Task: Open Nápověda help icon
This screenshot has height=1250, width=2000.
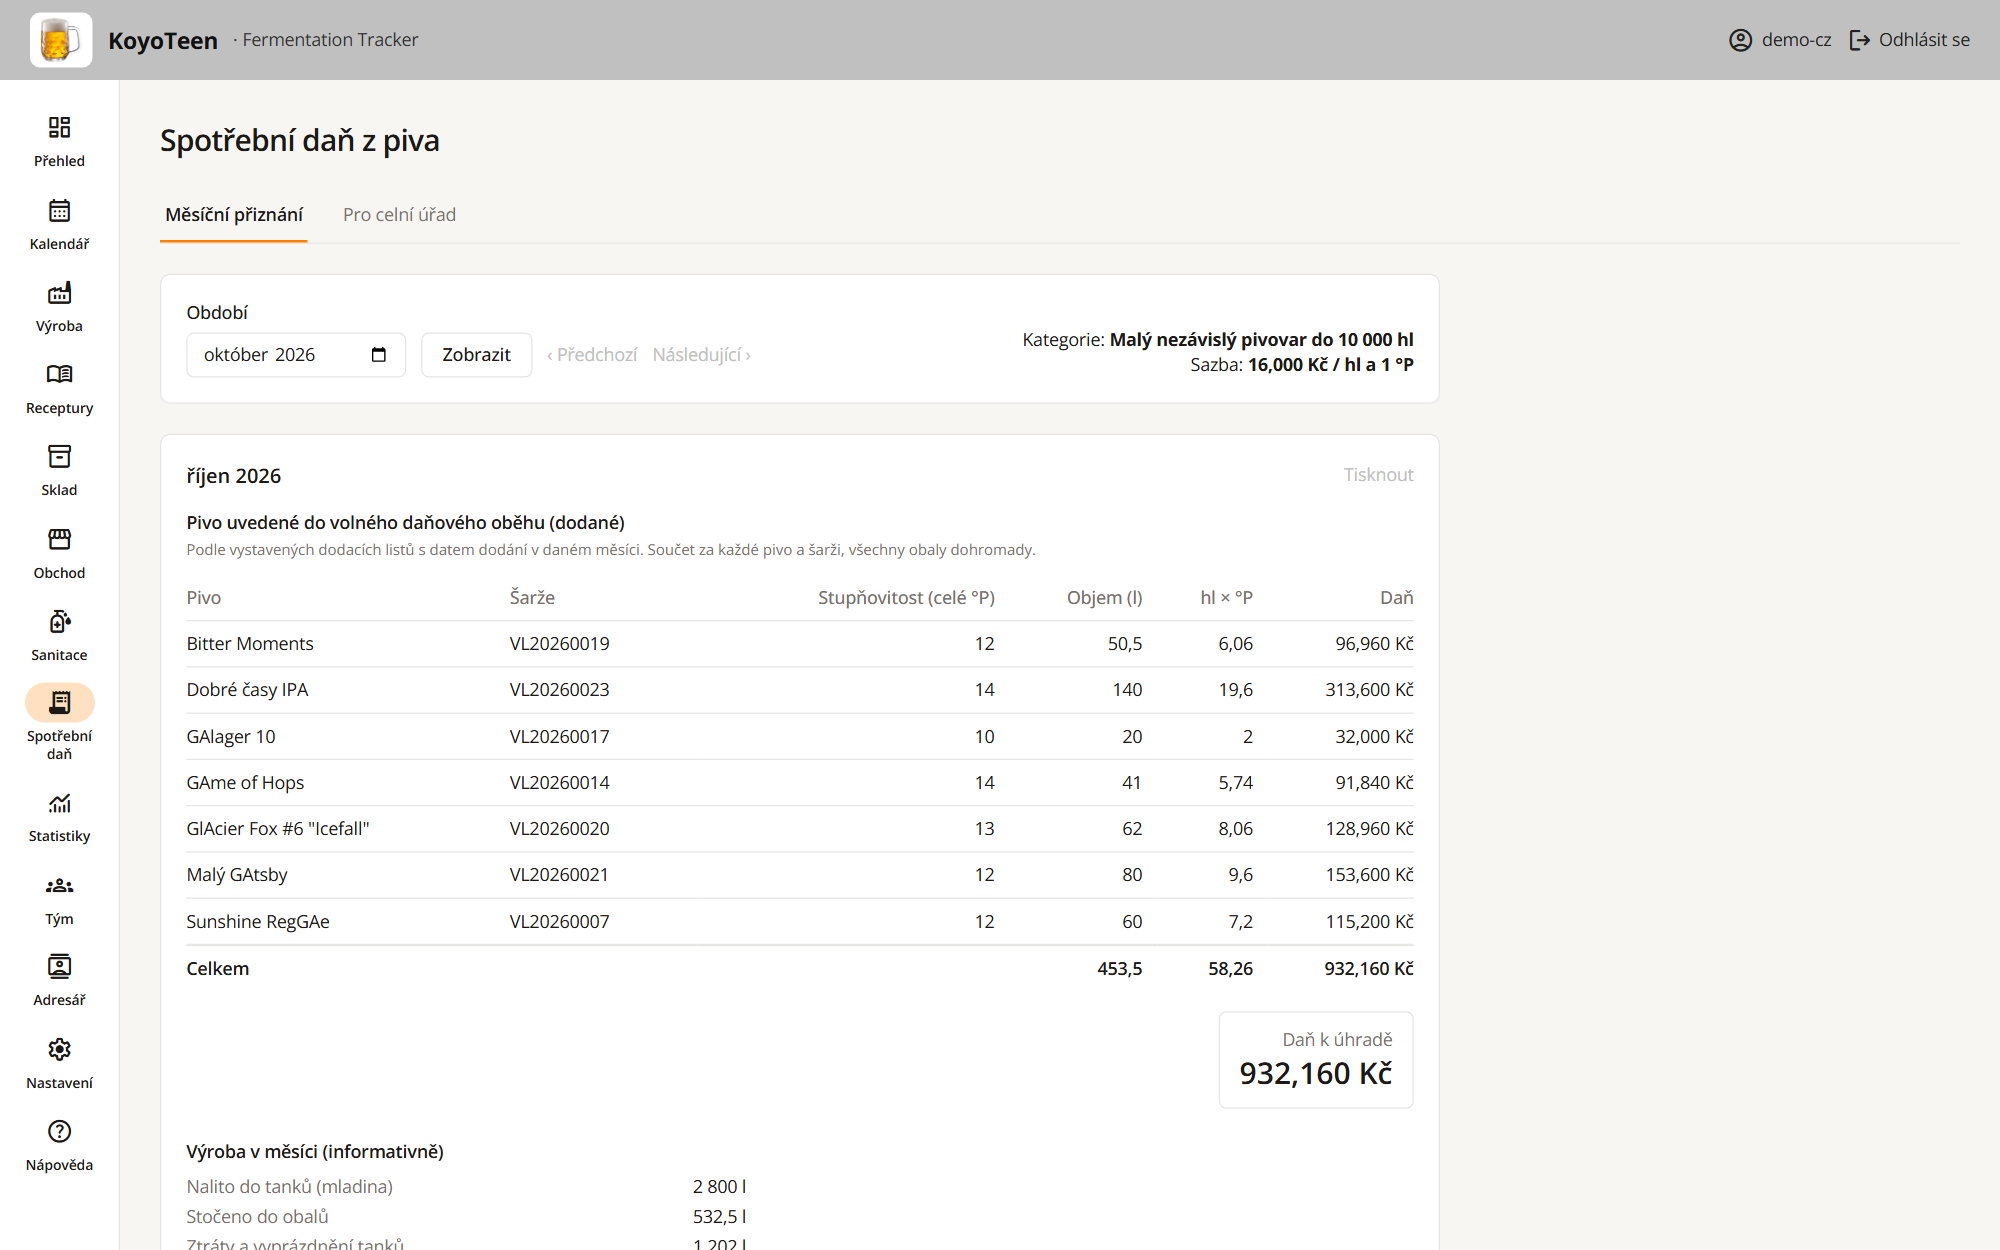Action: 59,1132
